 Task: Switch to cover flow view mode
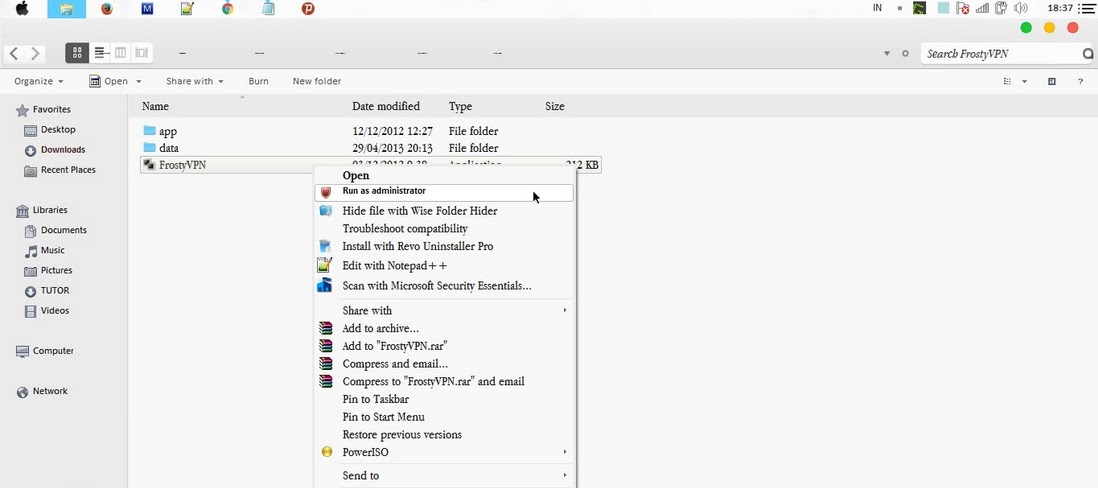(x=141, y=53)
